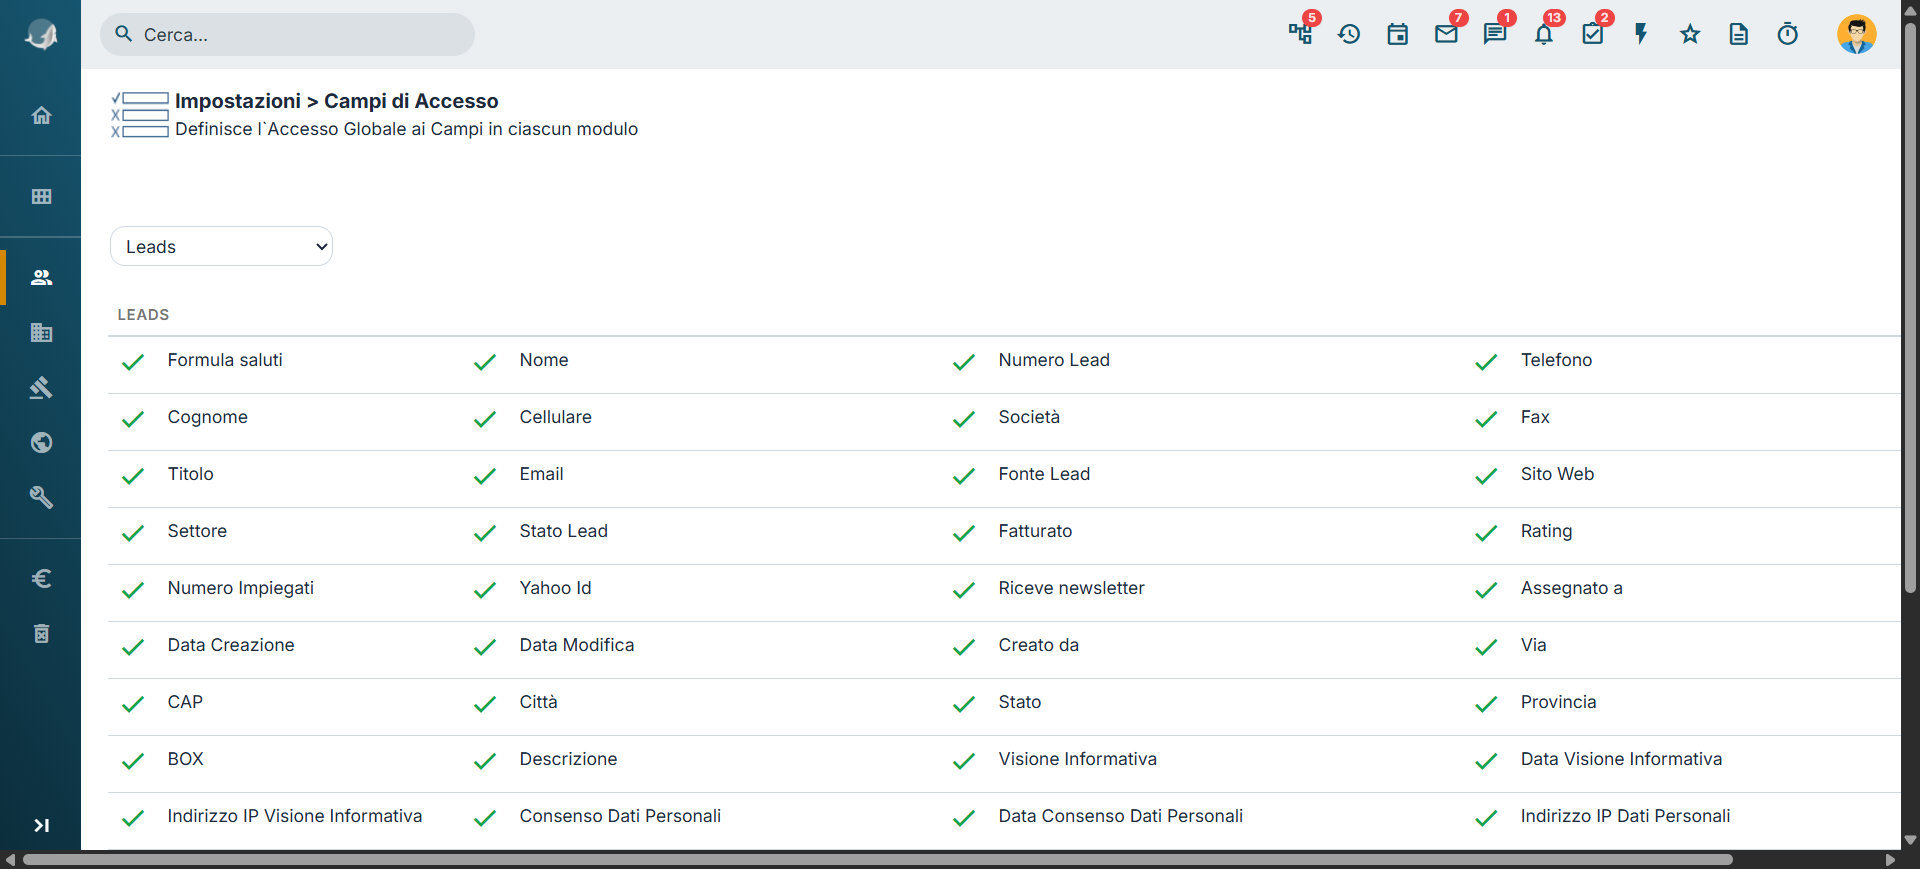
Task: Click the scroll-down arrow on vertical scrollbar
Action: (1910, 841)
